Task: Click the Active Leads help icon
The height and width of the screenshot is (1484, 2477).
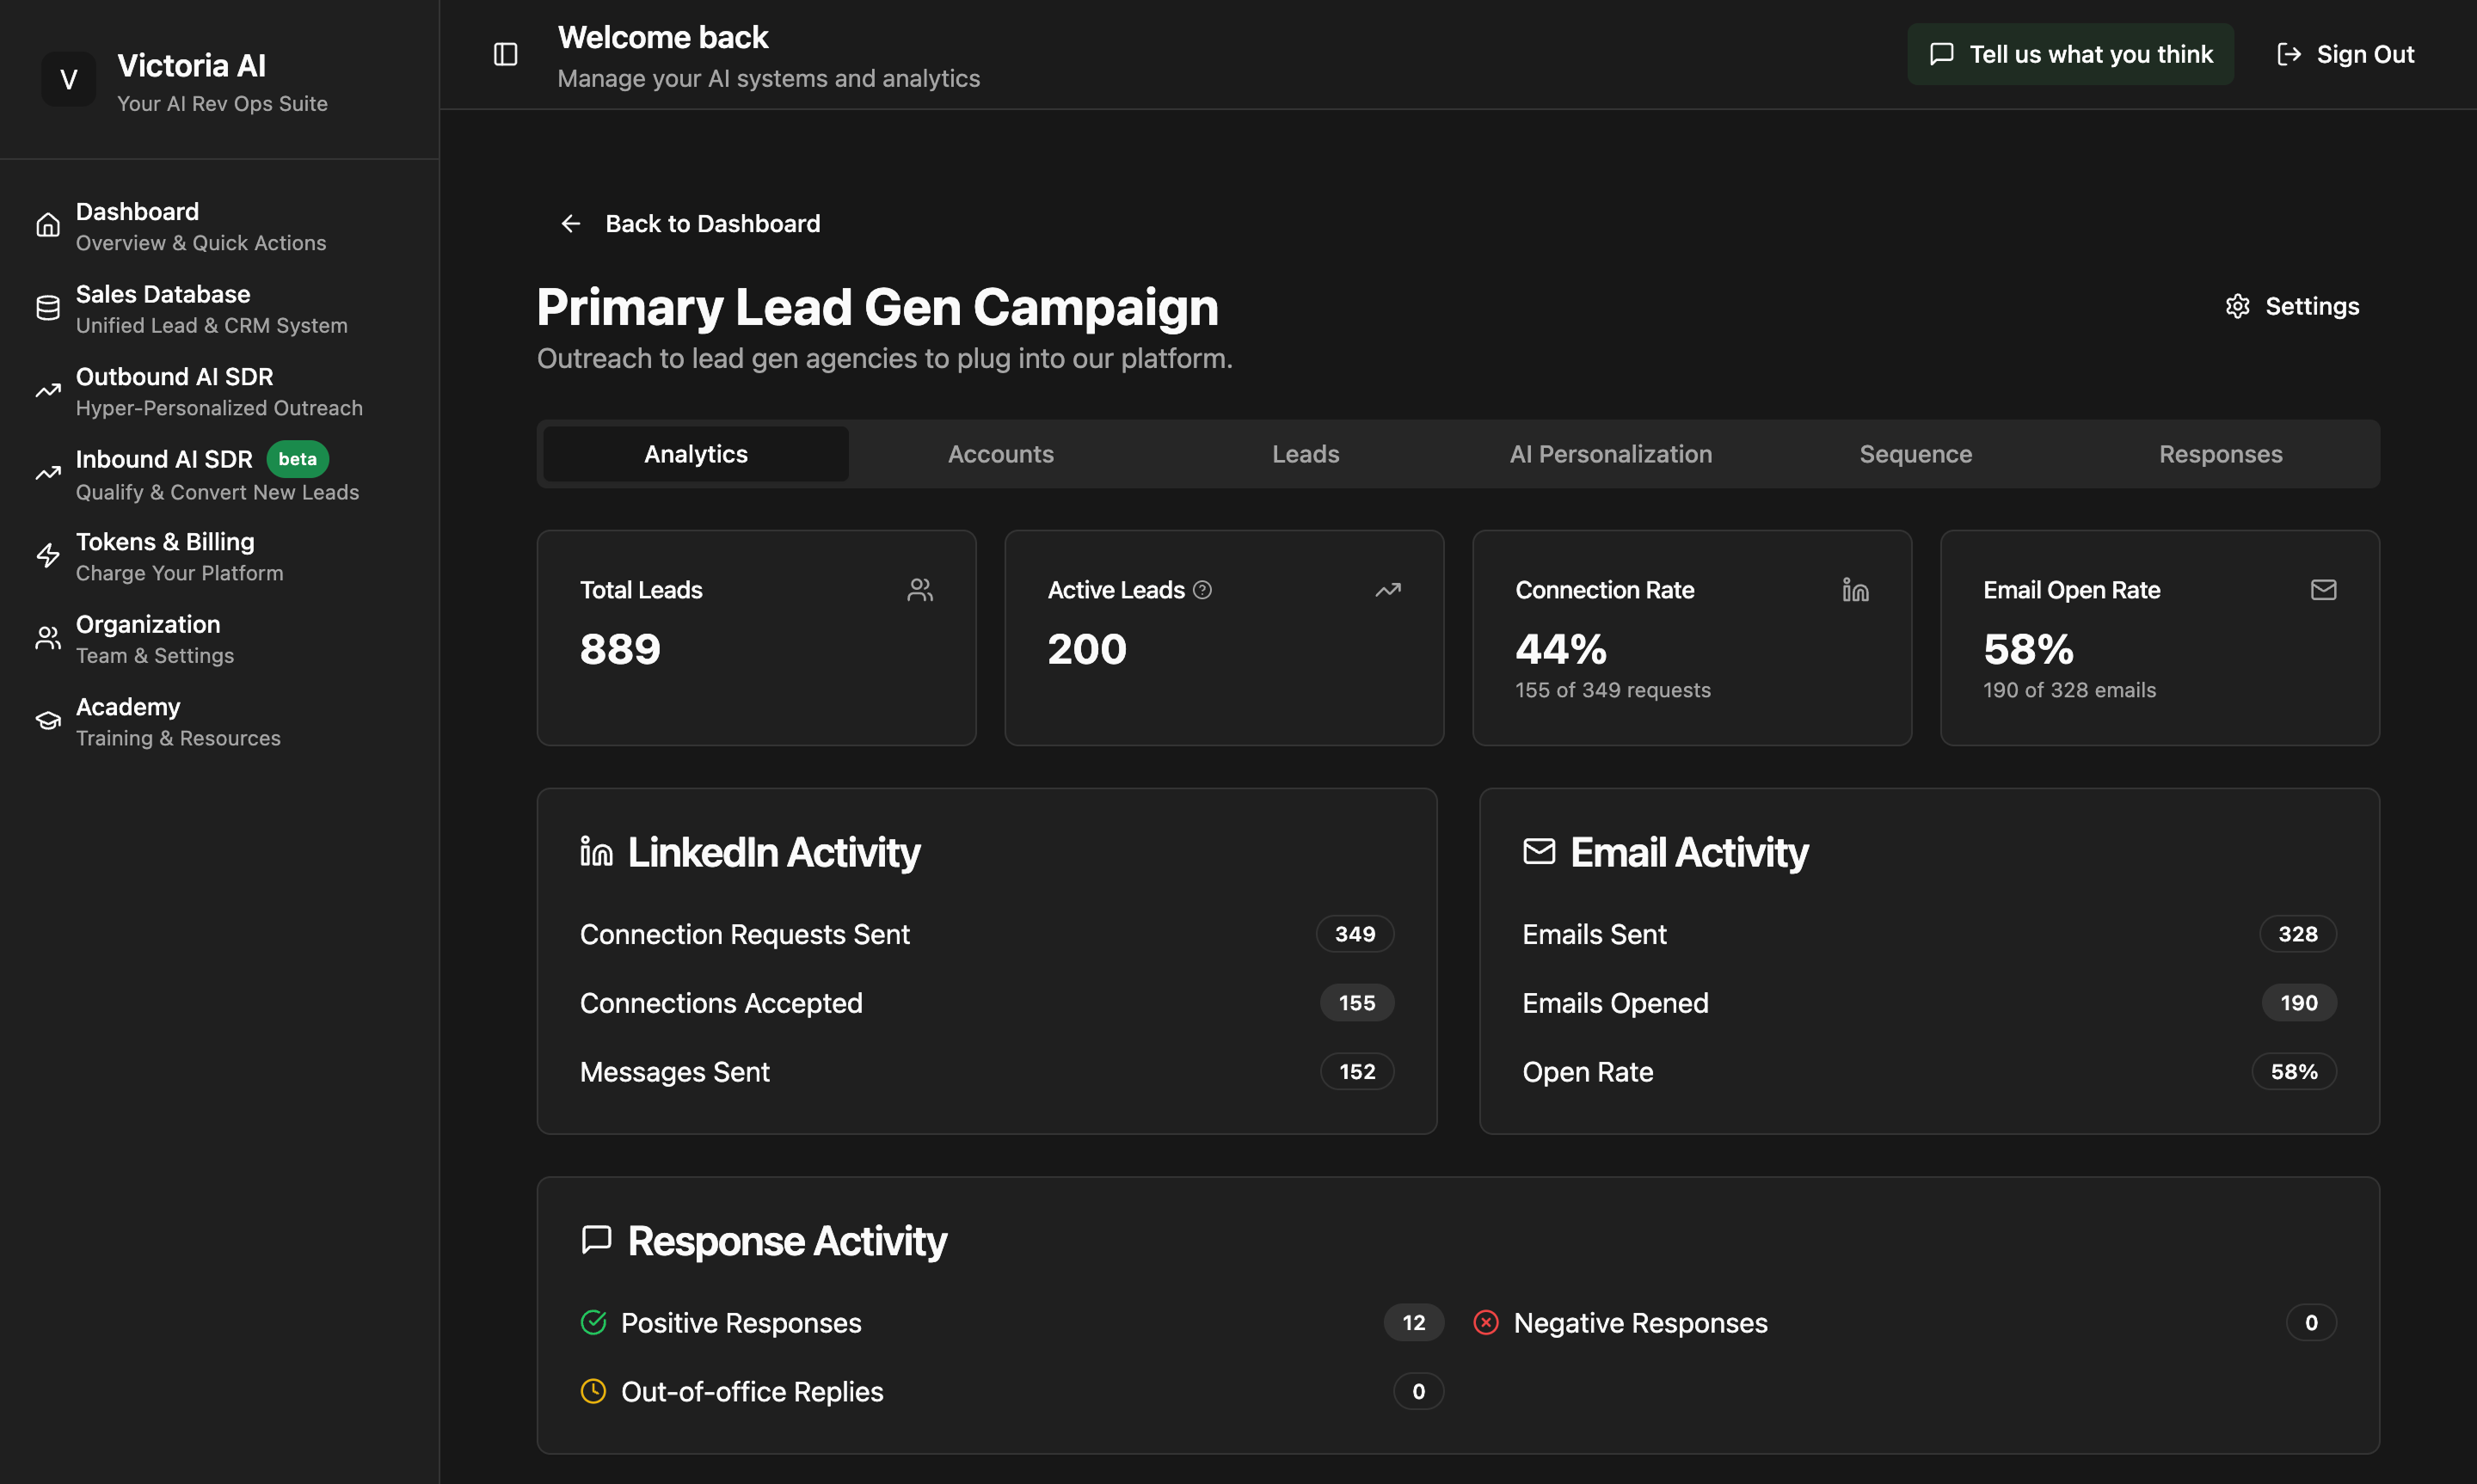Action: [1203, 590]
